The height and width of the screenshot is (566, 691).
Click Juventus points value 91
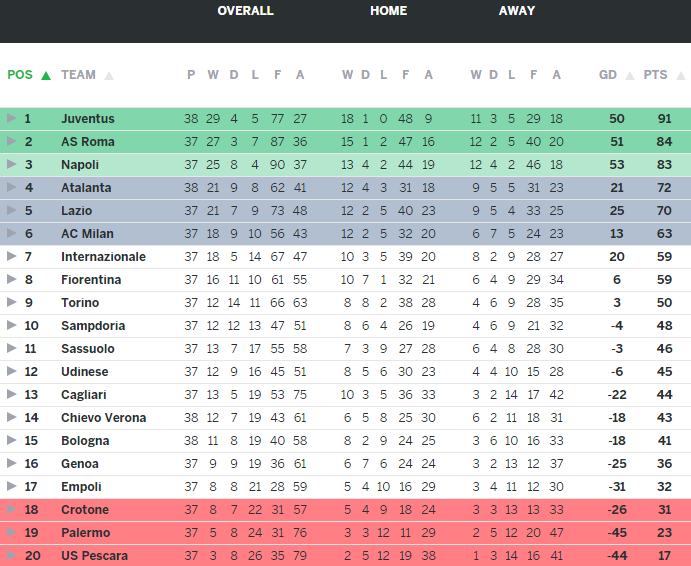point(664,118)
